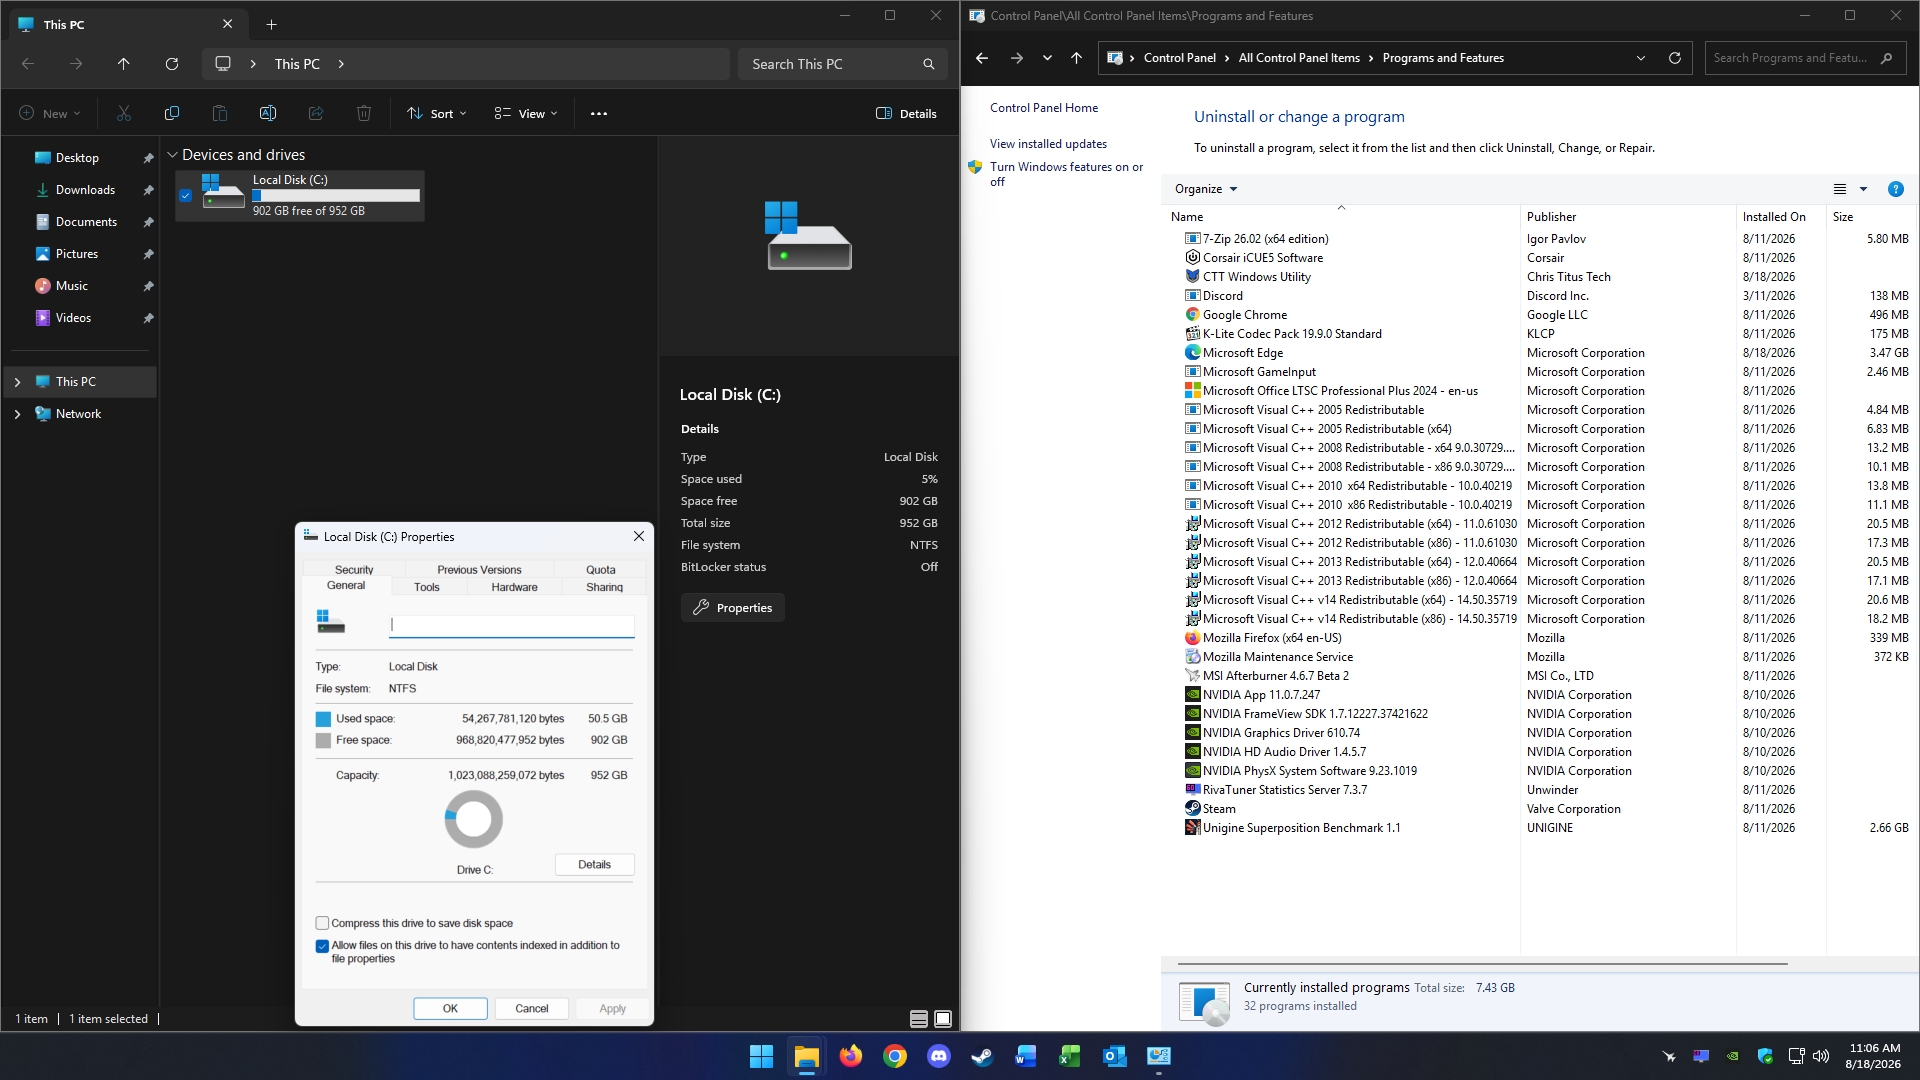Click the Paste icon in Explorer toolbar
The image size is (1920, 1080).
click(x=220, y=114)
